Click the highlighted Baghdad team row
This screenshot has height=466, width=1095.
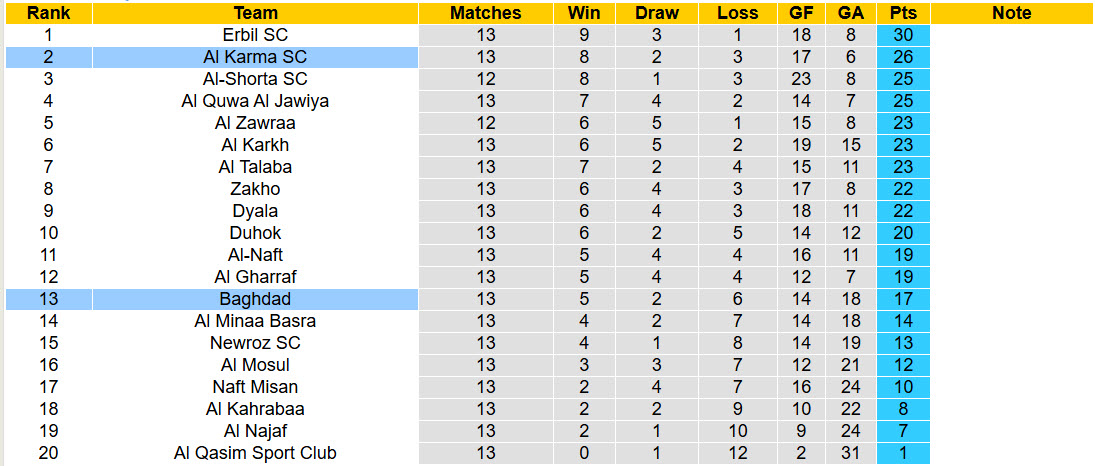(x=255, y=299)
